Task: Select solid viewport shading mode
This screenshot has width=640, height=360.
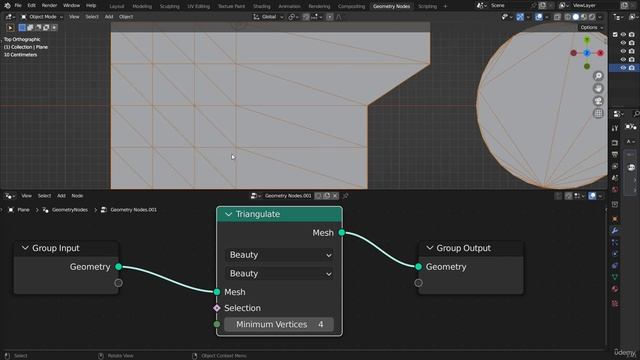Action: point(576,17)
